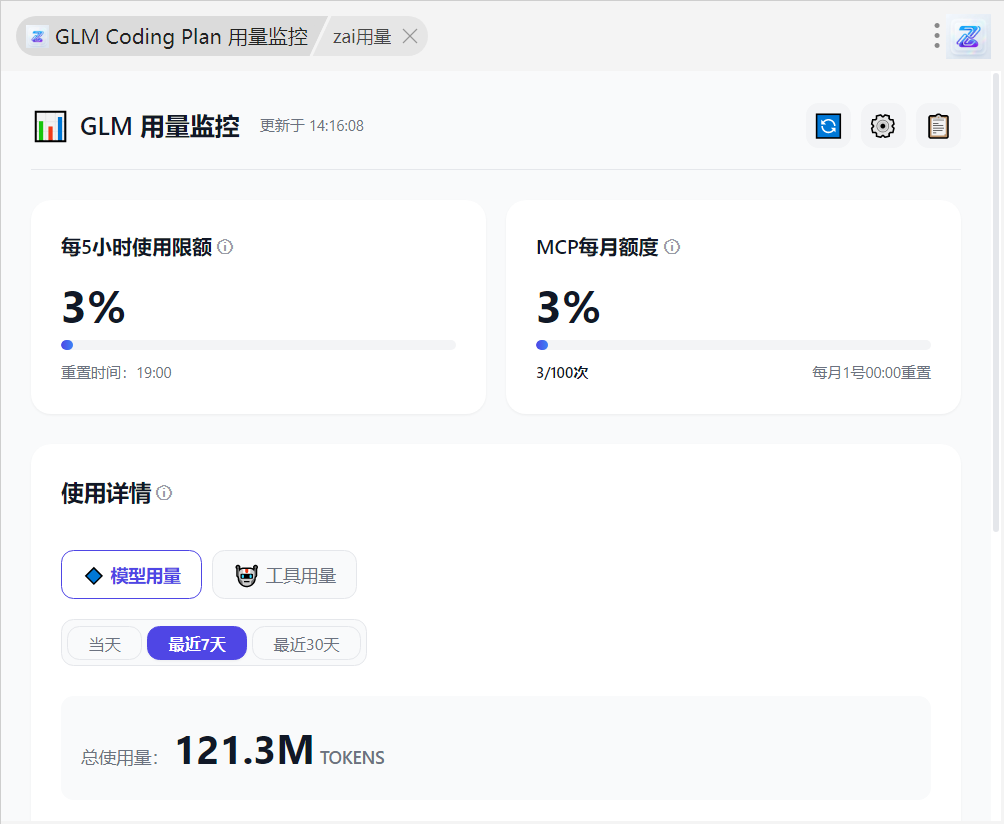Click the MCP每月额度 progress bar
Image resolution: width=1004 pixels, height=824 pixels.
click(x=733, y=345)
